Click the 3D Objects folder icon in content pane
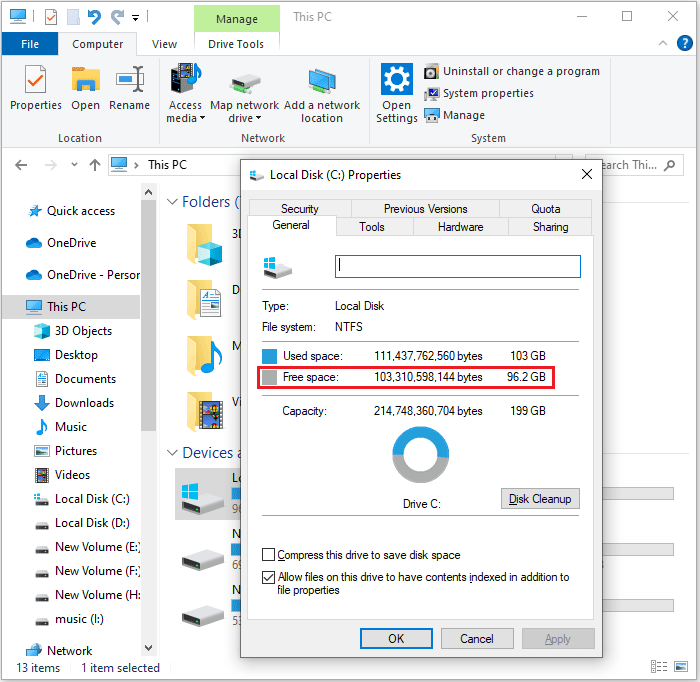This screenshot has height=682, width=700. [204, 245]
